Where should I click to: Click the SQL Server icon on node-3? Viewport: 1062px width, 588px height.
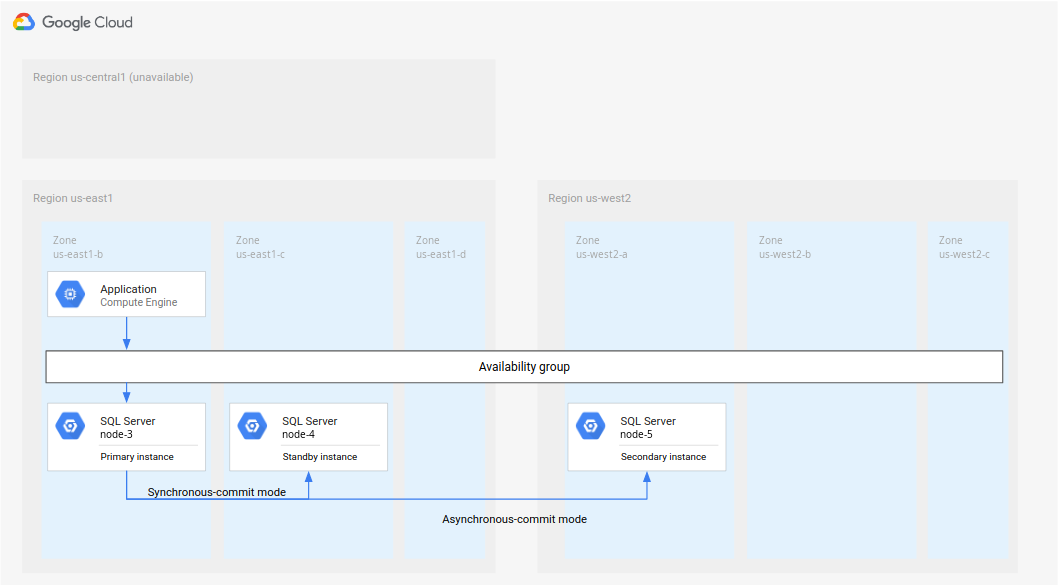point(70,425)
